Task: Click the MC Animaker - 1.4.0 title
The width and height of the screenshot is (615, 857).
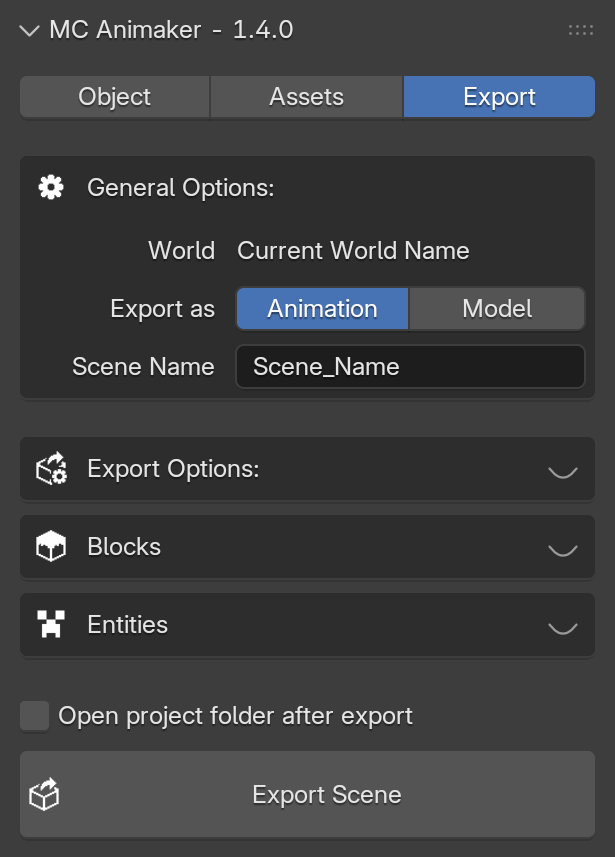Action: 171,30
